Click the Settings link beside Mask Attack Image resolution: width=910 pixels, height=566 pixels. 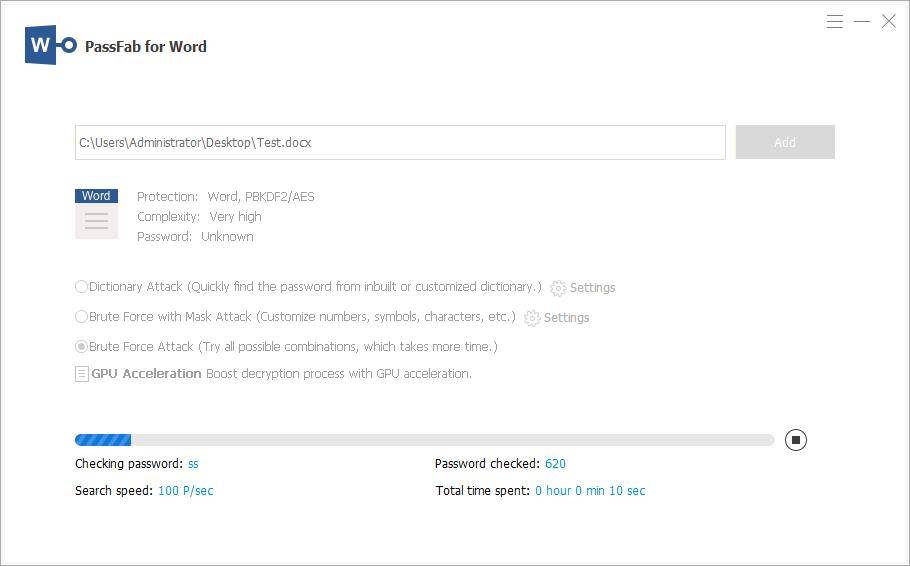point(566,318)
